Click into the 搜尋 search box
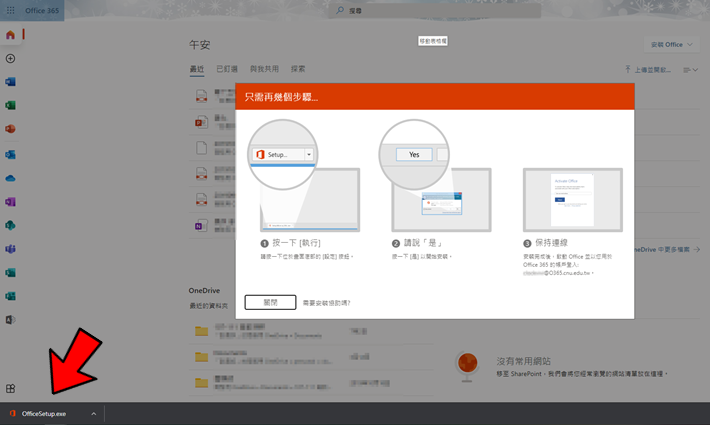 [x=435, y=10]
